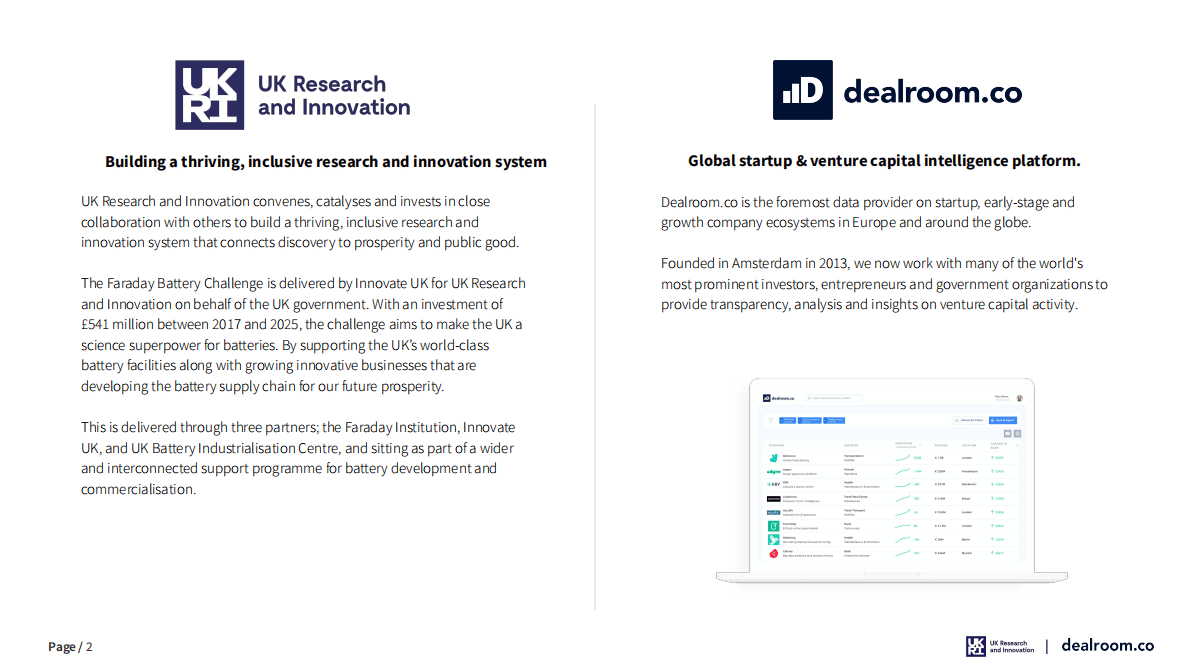Toggle the third blue filter chip
The image size is (1190, 669).
coord(834,420)
